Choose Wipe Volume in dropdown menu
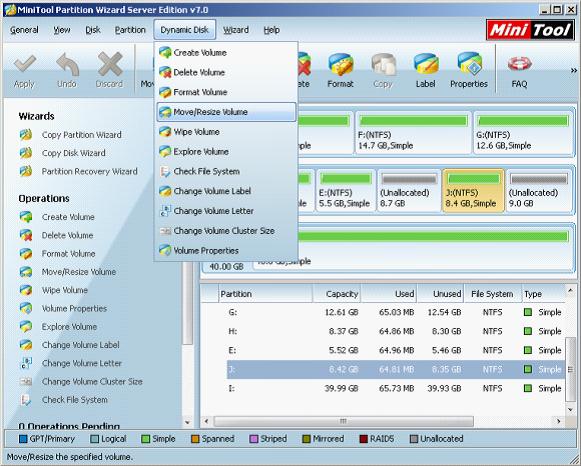The height and width of the screenshot is (466, 581). 226,132
